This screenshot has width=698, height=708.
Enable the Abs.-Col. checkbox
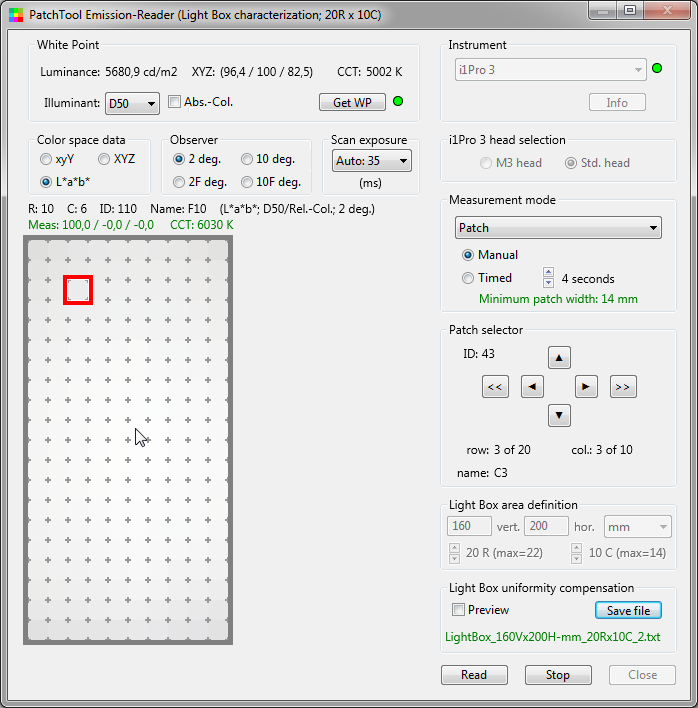pyautogui.click(x=175, y=102)
